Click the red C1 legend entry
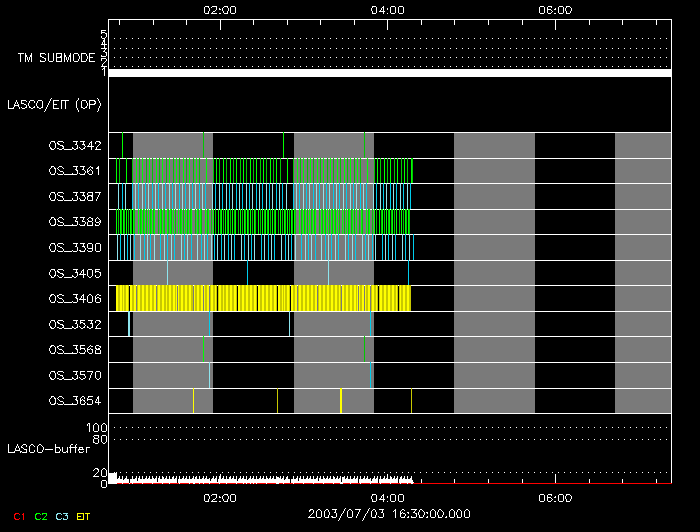 point(17,515)
